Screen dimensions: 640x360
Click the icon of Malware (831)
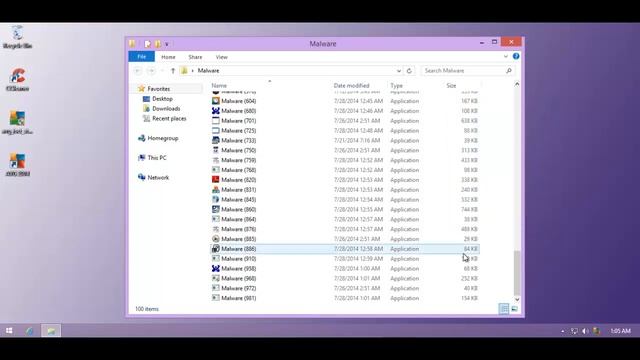(x=216, y=189)
